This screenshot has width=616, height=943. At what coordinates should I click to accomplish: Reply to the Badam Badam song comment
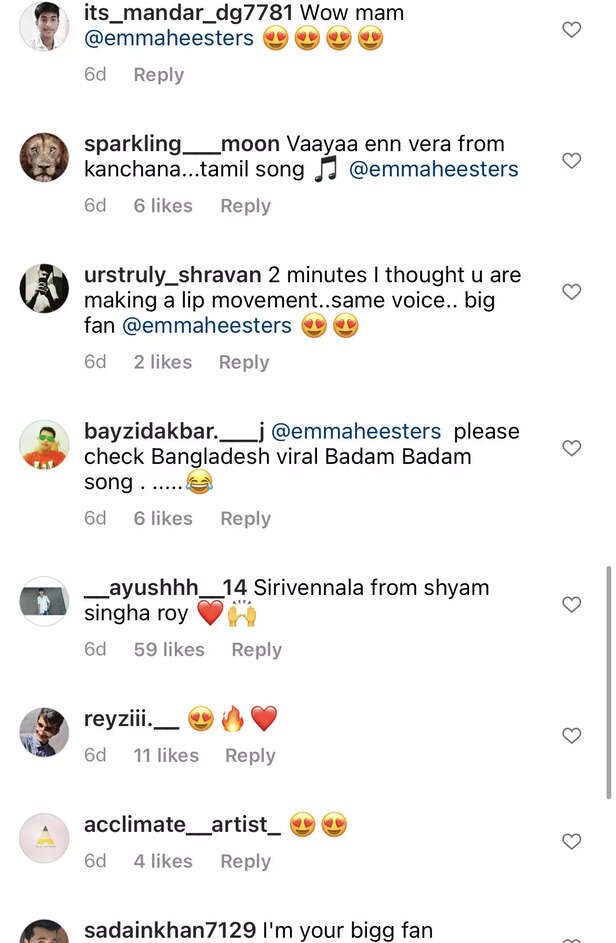coord(246,518)
